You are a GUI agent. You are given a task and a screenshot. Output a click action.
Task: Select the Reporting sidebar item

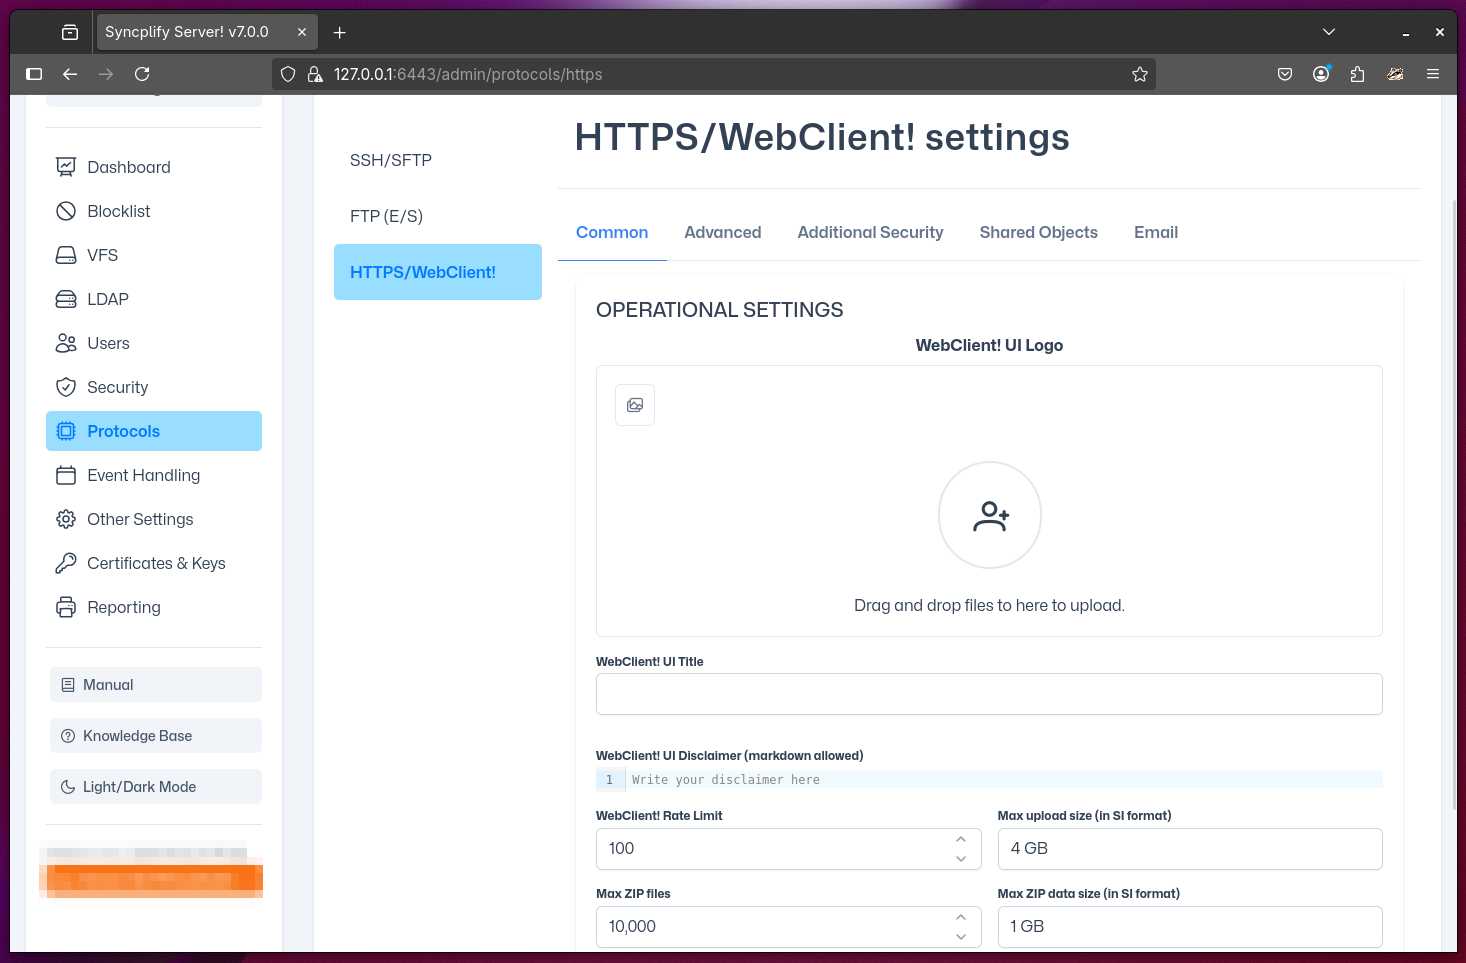point(123,607)
